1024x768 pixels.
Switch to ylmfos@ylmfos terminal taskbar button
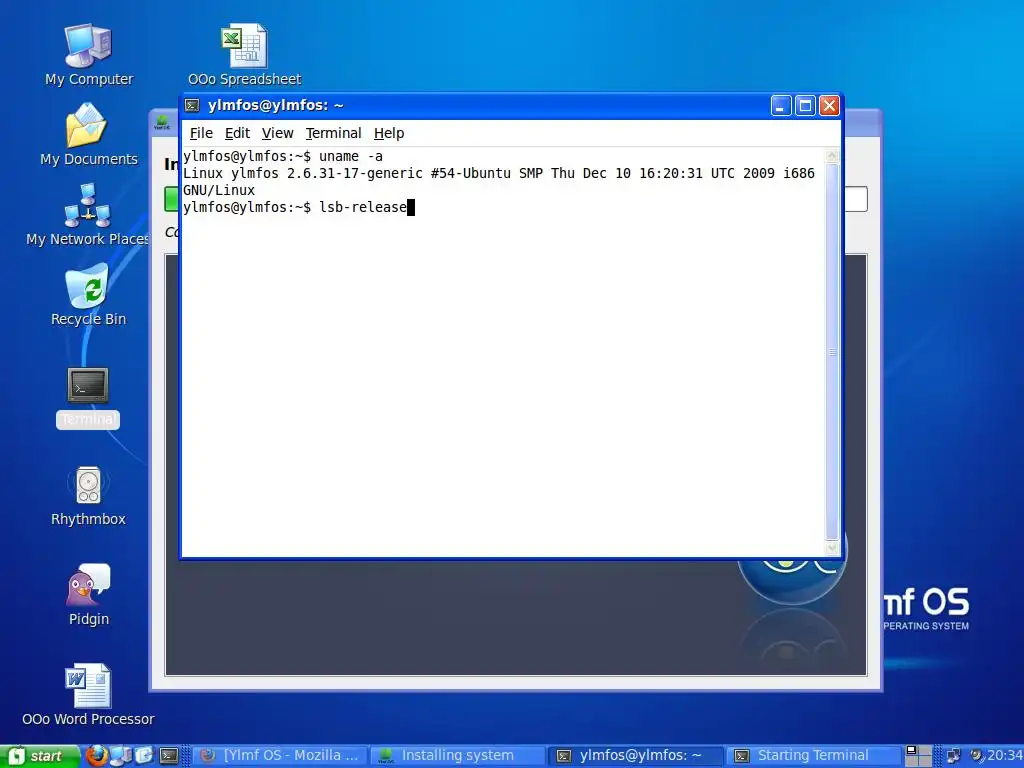635,756
